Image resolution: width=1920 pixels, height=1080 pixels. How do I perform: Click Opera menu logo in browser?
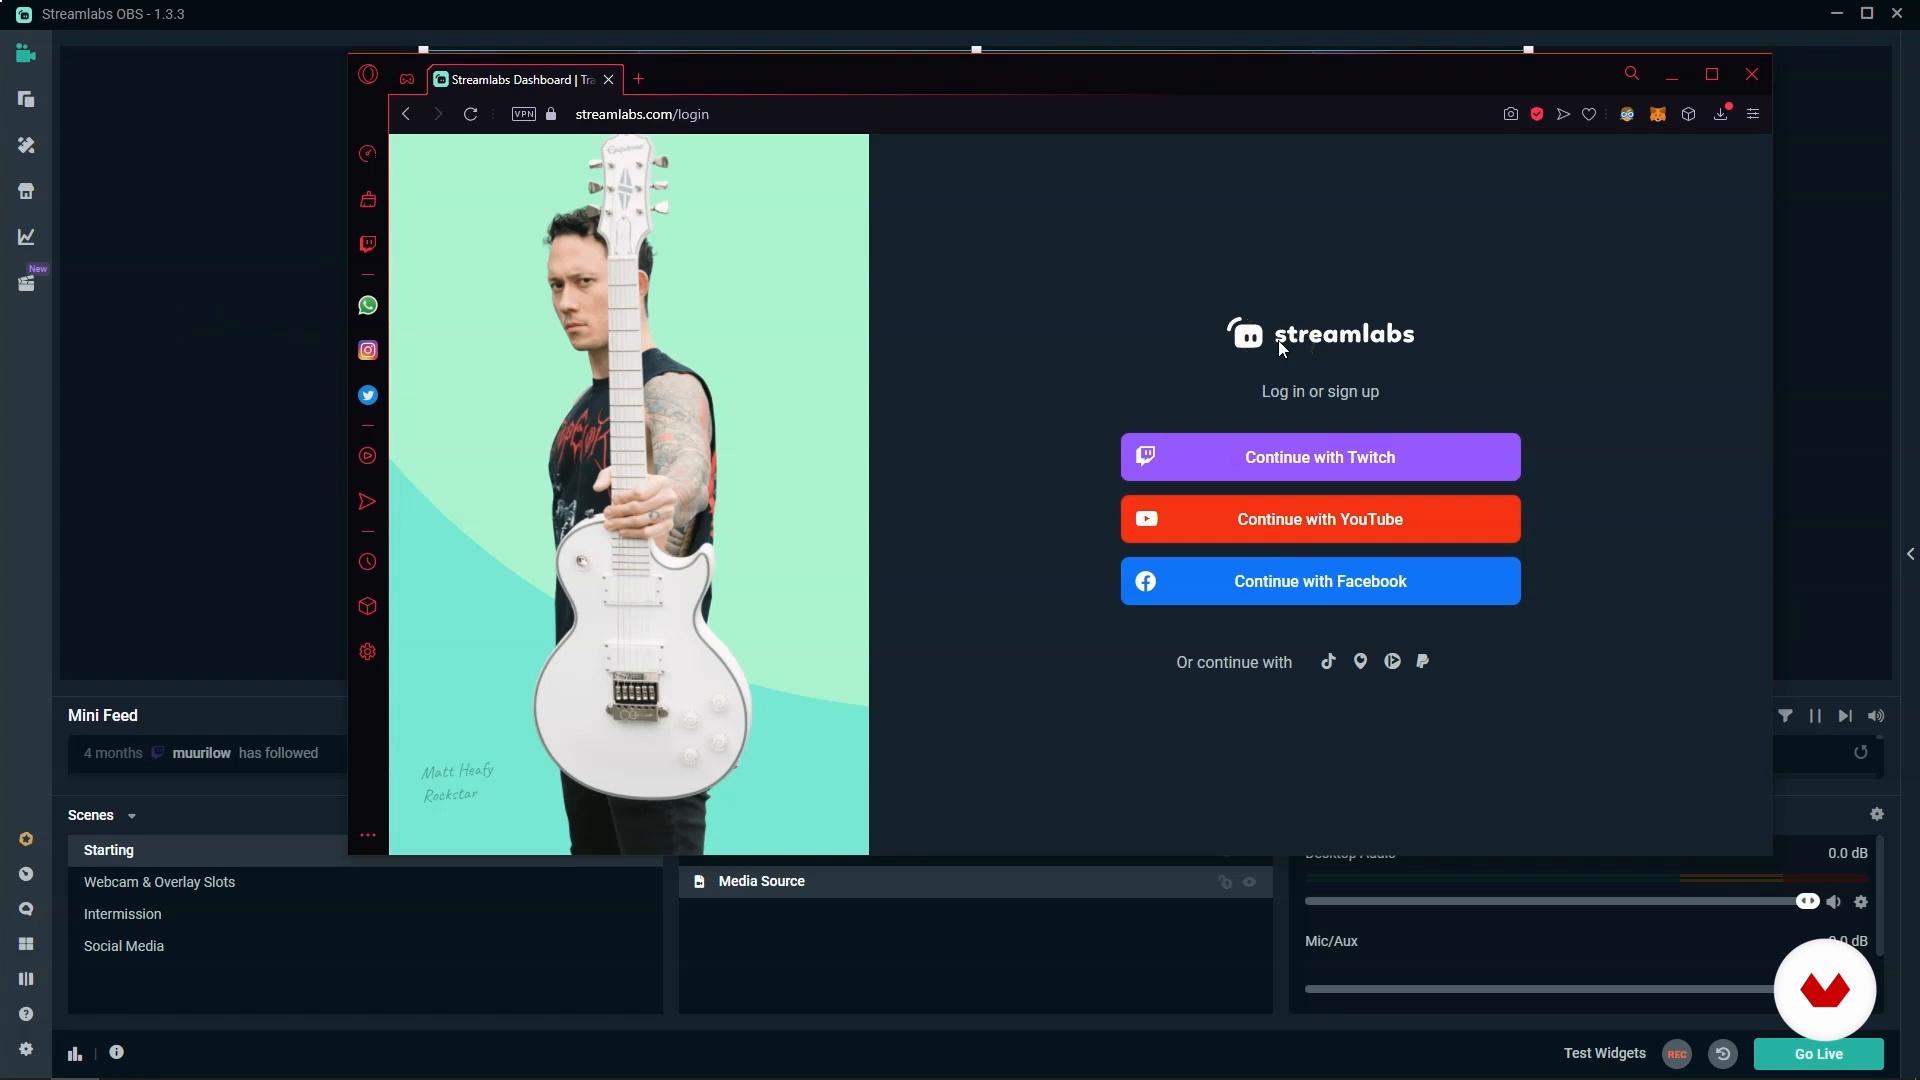coord(368,74)
